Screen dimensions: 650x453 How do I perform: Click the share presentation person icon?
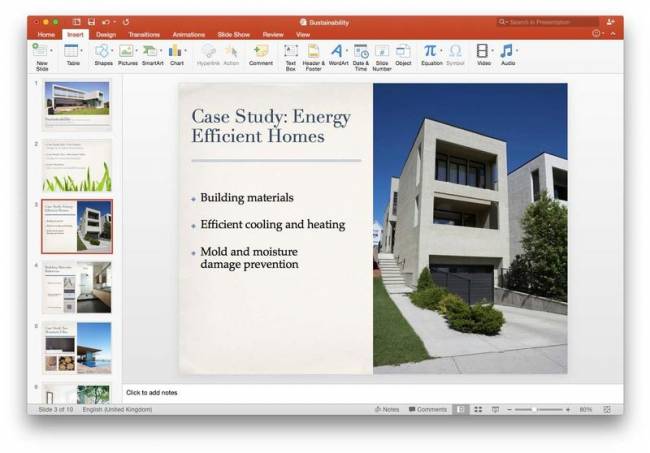tap(610, 22)
